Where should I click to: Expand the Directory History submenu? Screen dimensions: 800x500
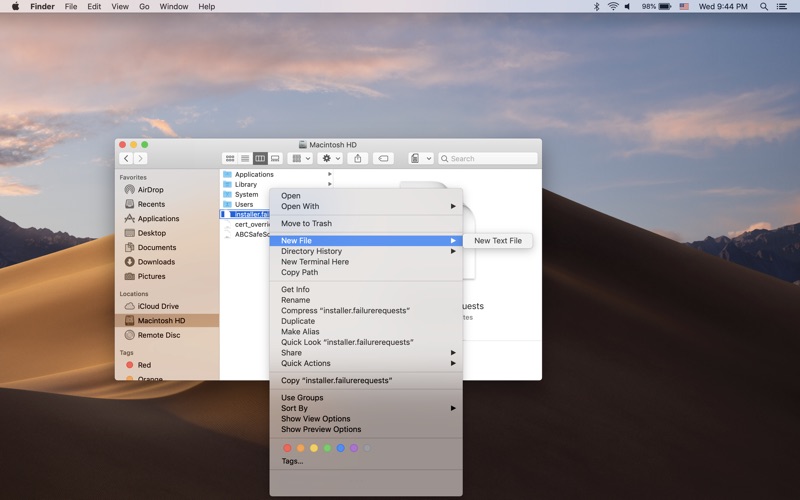point(366,251)
